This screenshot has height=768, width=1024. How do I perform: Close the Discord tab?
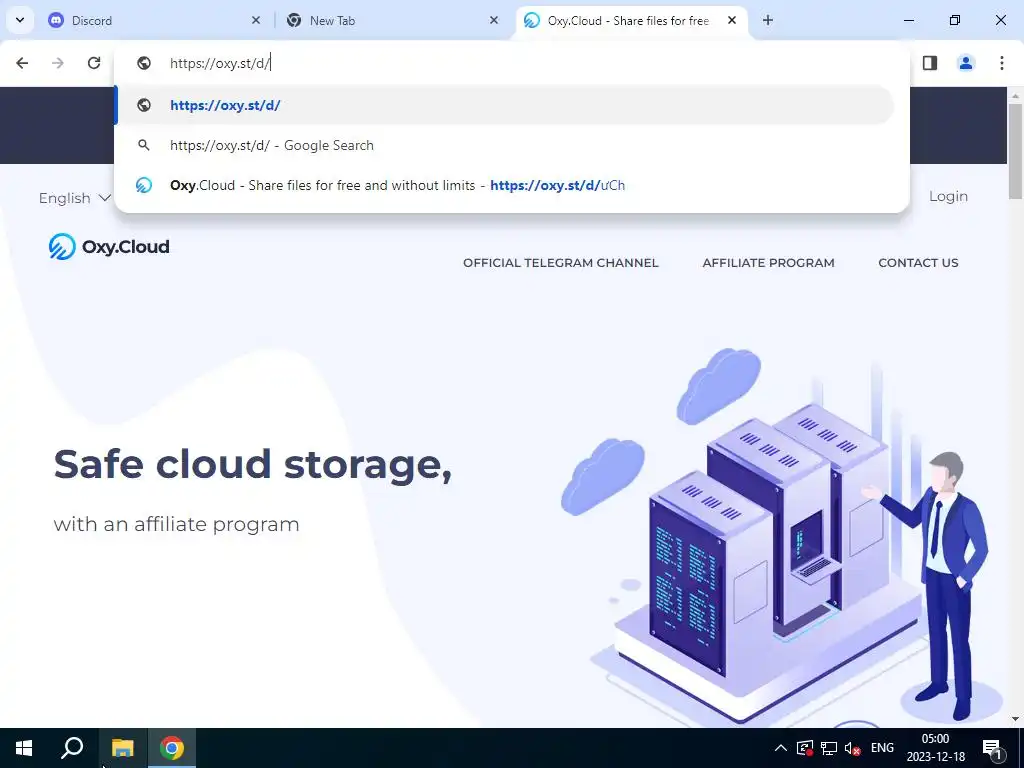[256, 20]
